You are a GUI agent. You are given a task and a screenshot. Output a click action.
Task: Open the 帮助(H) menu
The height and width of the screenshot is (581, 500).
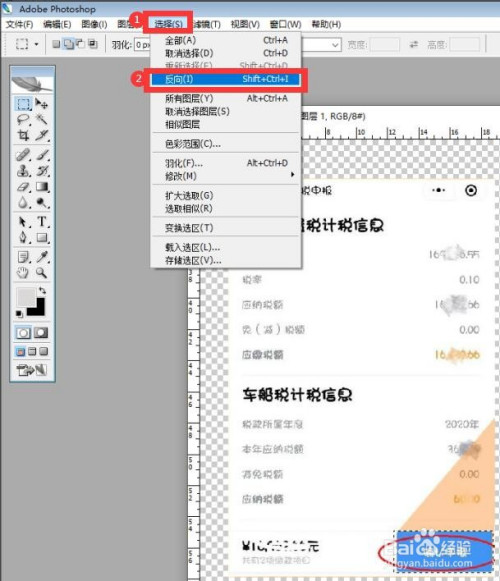326,24
